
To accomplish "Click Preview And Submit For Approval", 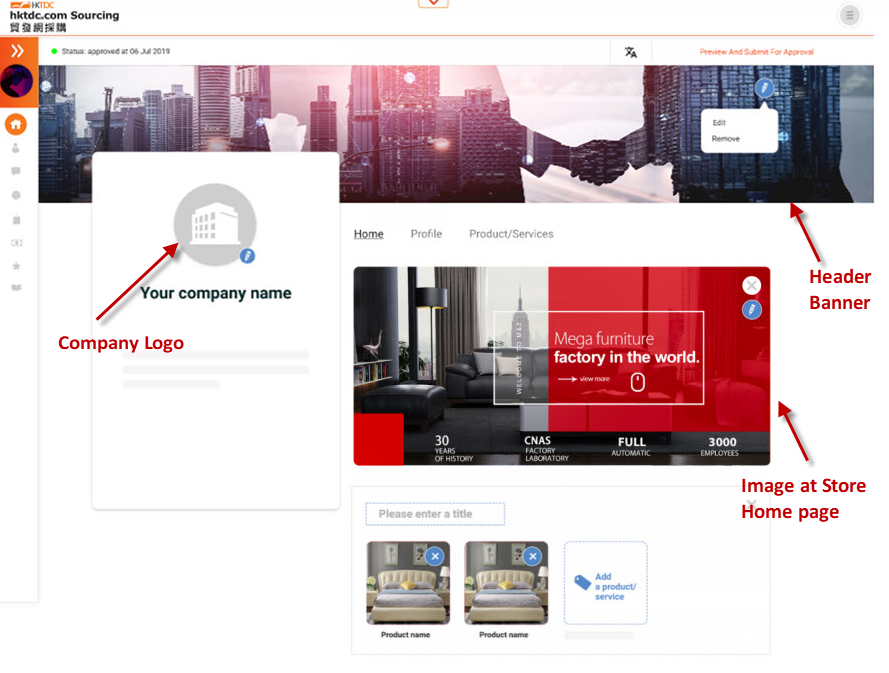I will point(756,52).
